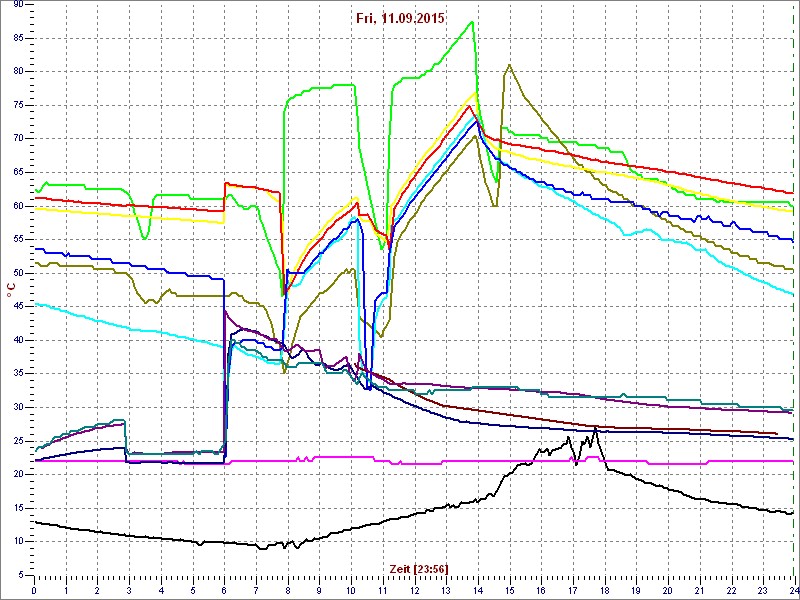Select the 90 label on the temperature axis

pyautogui.click(x=18, y=5)
